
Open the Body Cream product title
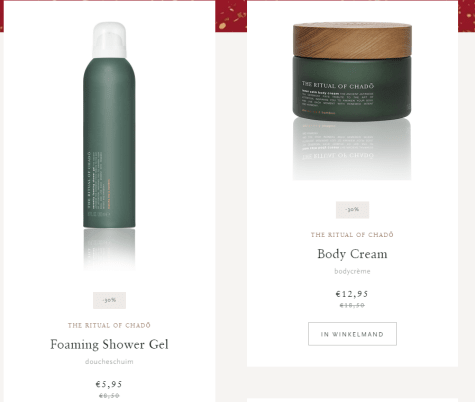click(x=352, y=254)
